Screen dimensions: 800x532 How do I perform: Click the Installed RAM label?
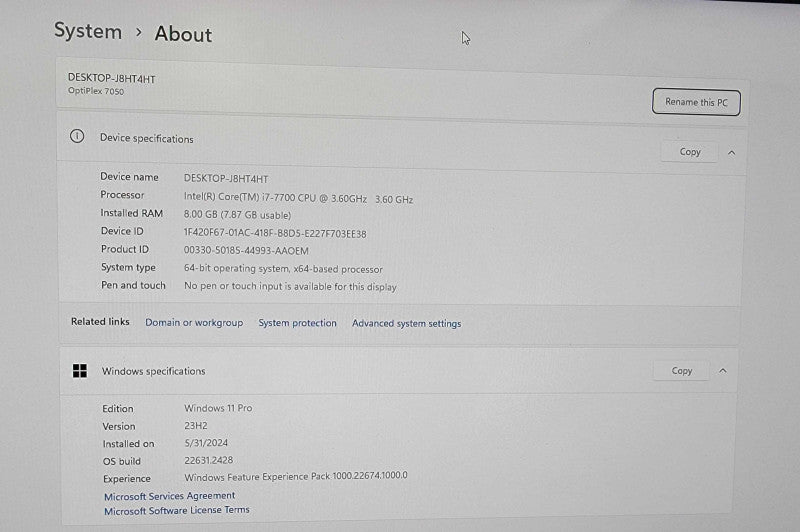tap(132, 213)
